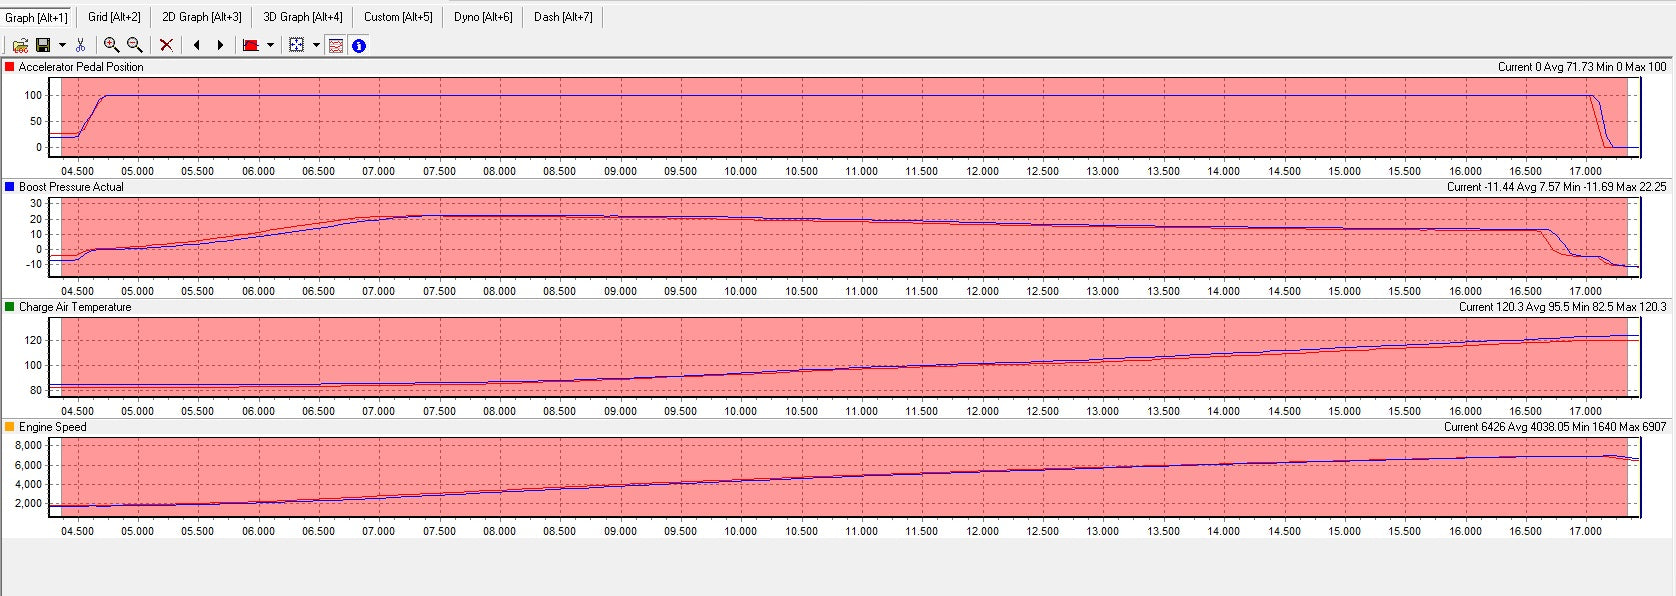The height and width of the screenshot is (596, 1676).
Task: Open a log file with folder icon
Action: coord(20,45)
